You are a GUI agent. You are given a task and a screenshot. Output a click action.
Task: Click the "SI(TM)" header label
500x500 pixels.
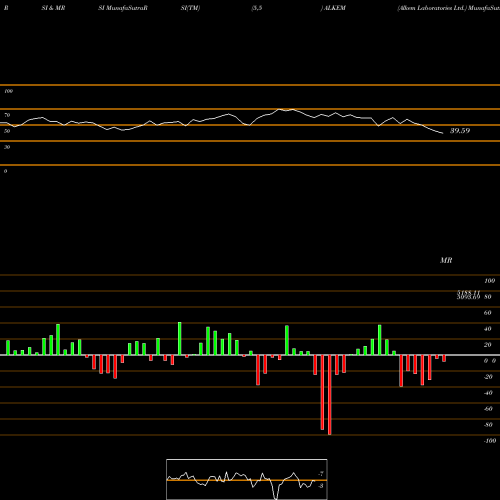tap(190, 8)
